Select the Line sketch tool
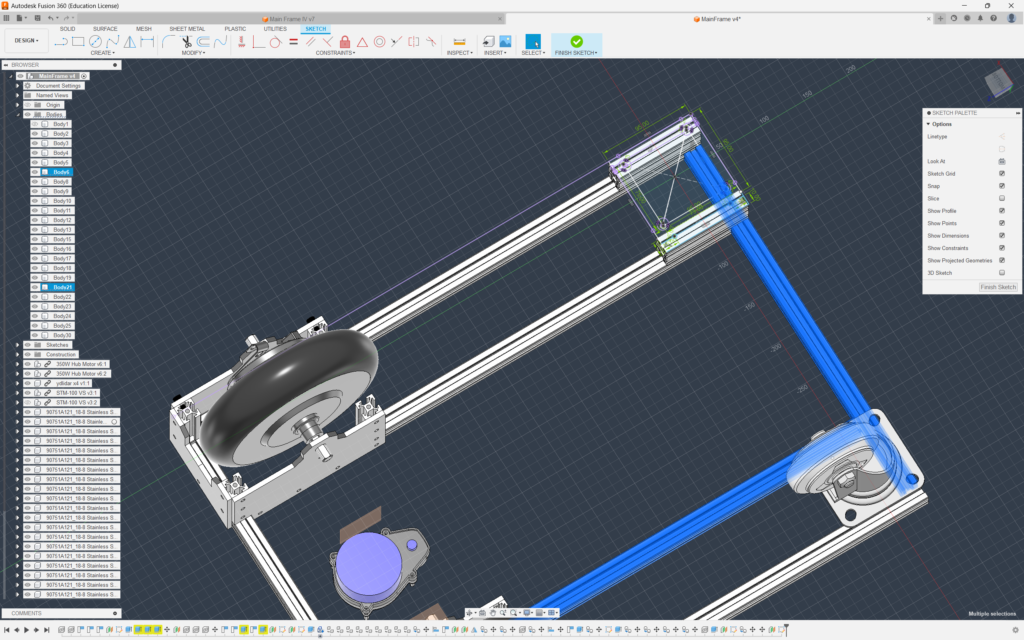The width and height of the screenshot is (1024, 640). (60, 42)
